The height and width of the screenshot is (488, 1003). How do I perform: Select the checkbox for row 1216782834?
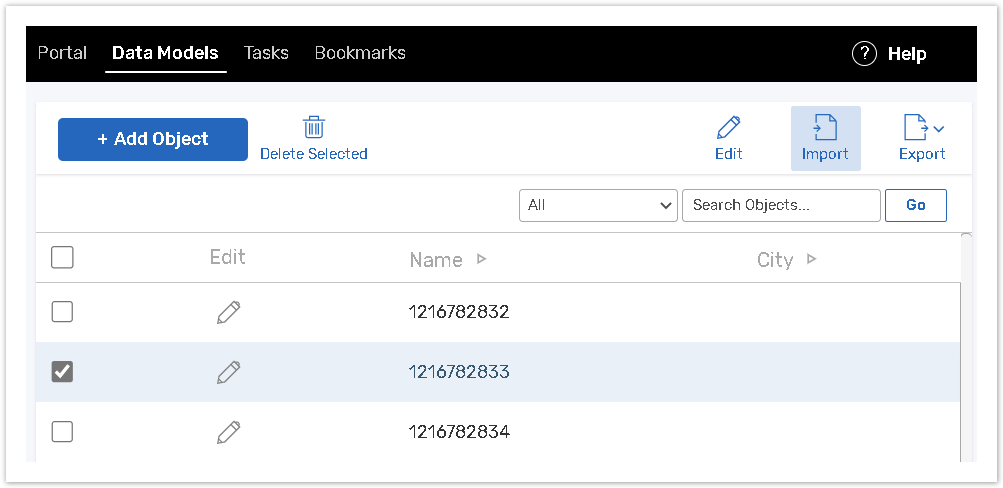tap(62, 432)
